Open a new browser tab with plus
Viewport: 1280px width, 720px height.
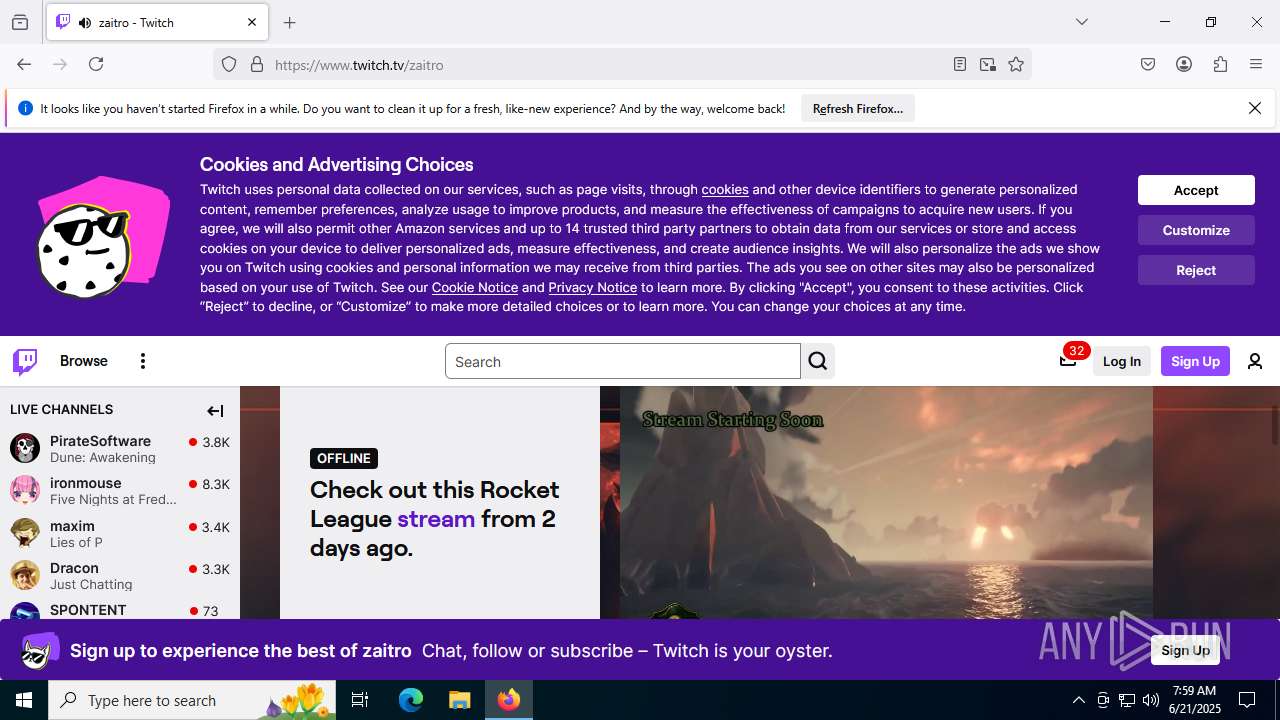click(290, 22)
